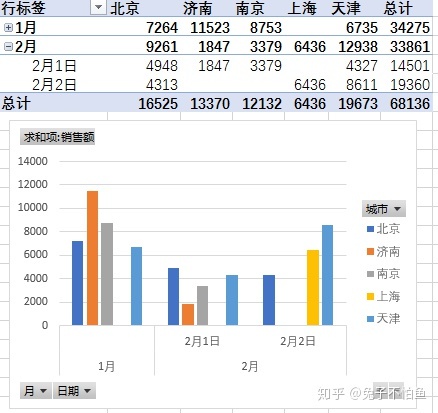Click the 天津 legend entry

coord(383,319)
